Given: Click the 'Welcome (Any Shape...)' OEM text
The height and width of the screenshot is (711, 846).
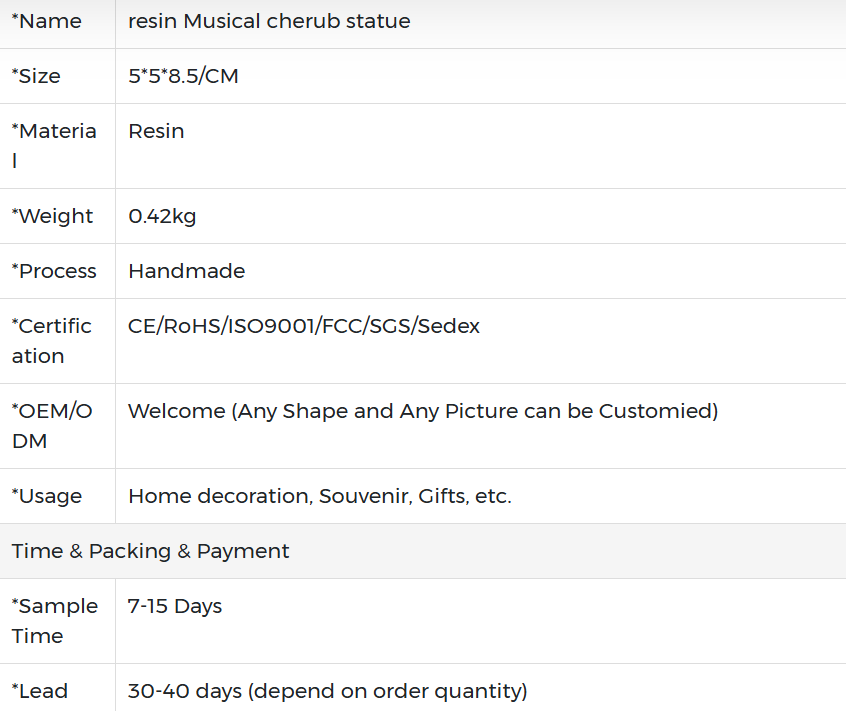Looking at the screenshot, I should [423, 411].
